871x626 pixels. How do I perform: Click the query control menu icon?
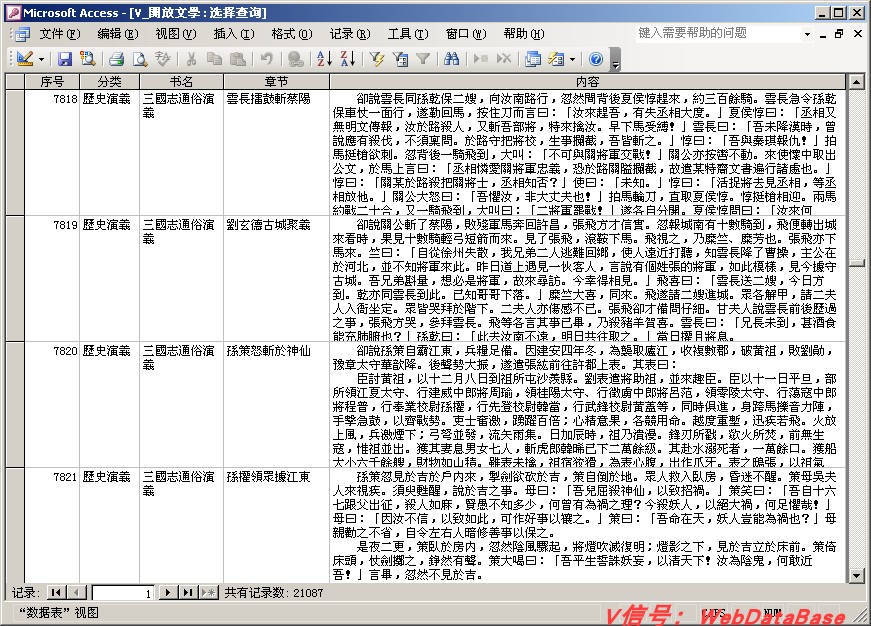point(22,34)
